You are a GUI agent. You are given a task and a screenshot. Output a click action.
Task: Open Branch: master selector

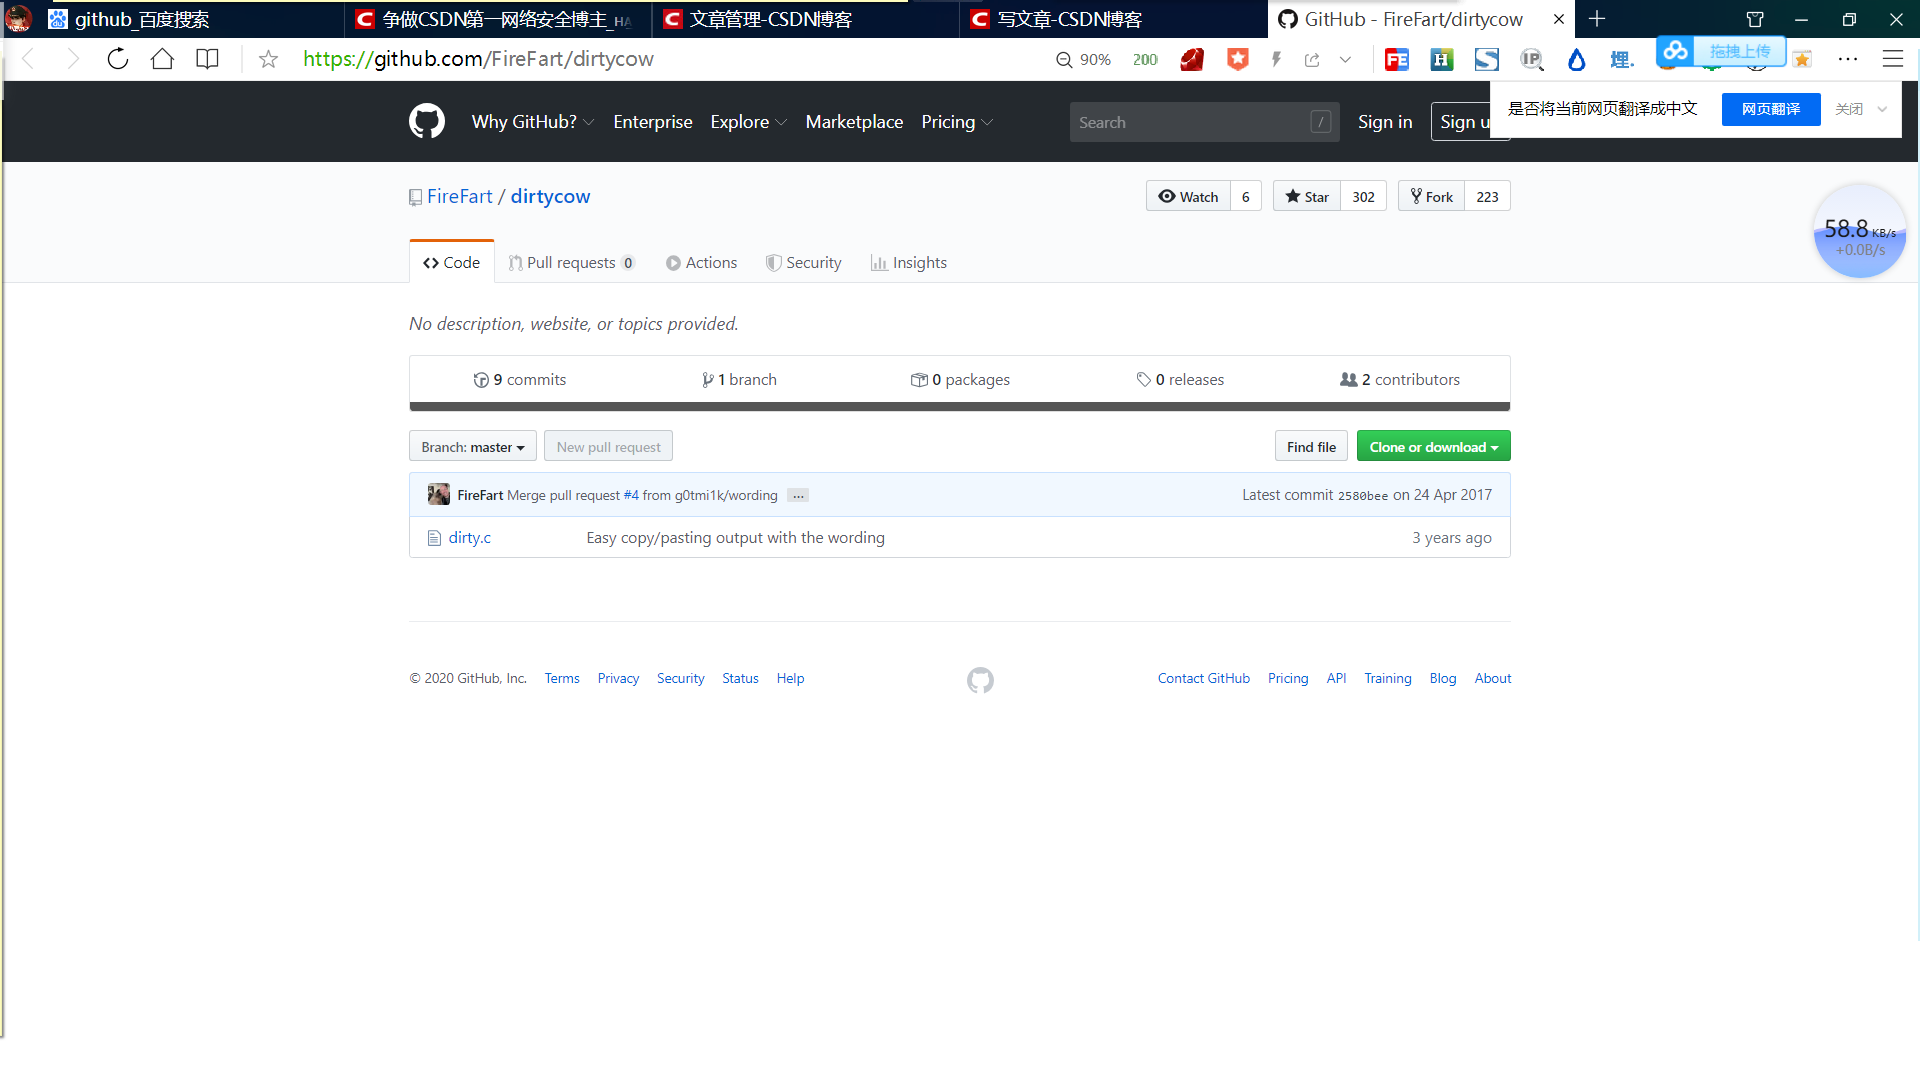pos(473,446)
